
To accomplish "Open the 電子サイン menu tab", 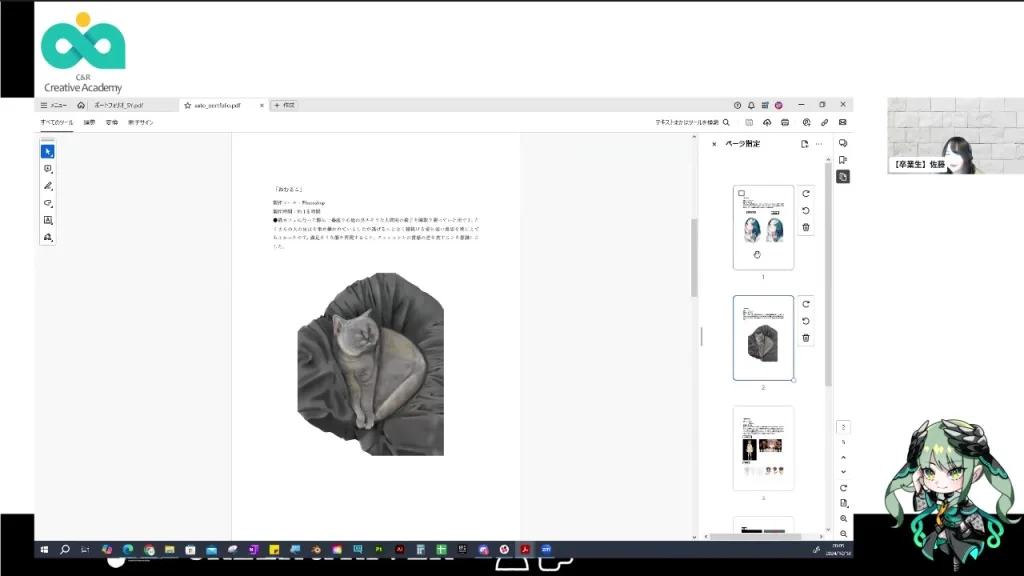I will click(x=141, y=122).
